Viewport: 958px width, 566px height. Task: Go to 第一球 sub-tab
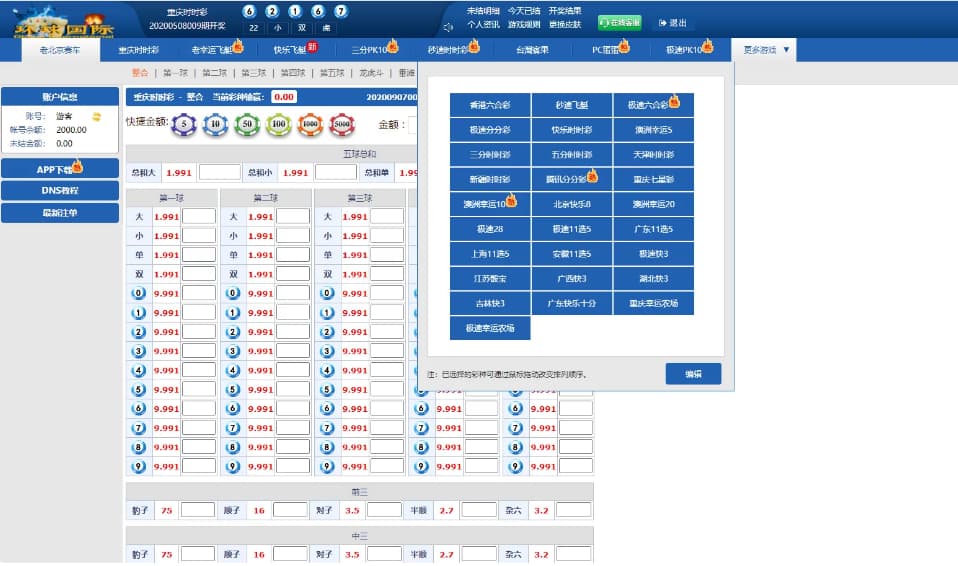coord(175,73)
